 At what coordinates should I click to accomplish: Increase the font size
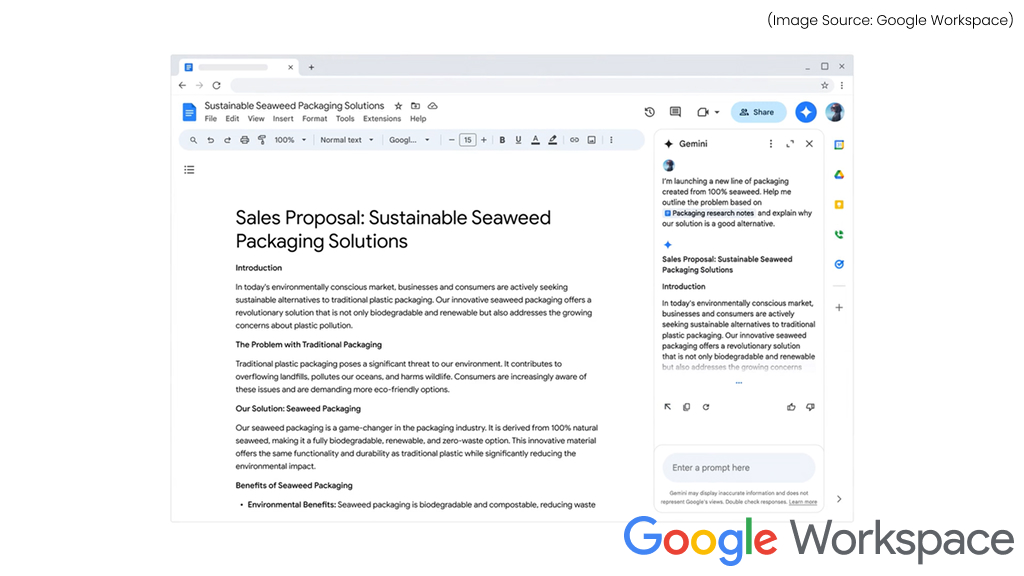[x=484, y=140]
